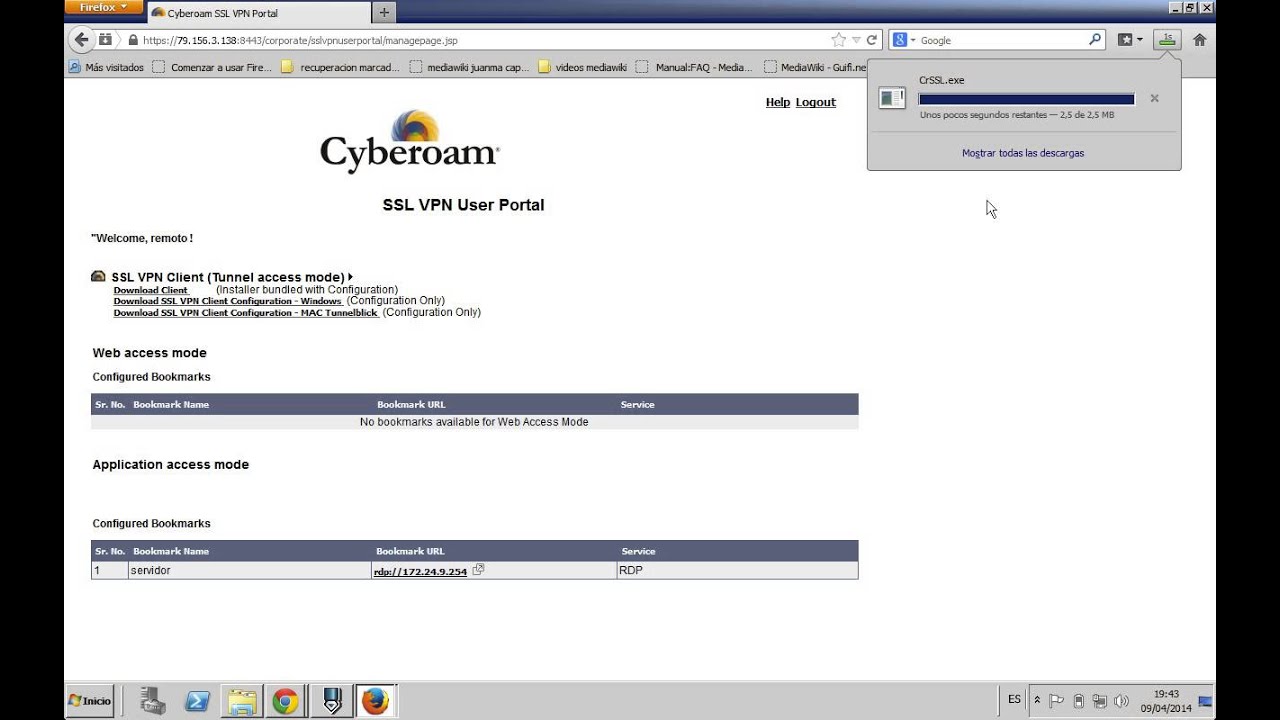
Task: Click the Action Center flag tray icon
Action: [1056, 701]
